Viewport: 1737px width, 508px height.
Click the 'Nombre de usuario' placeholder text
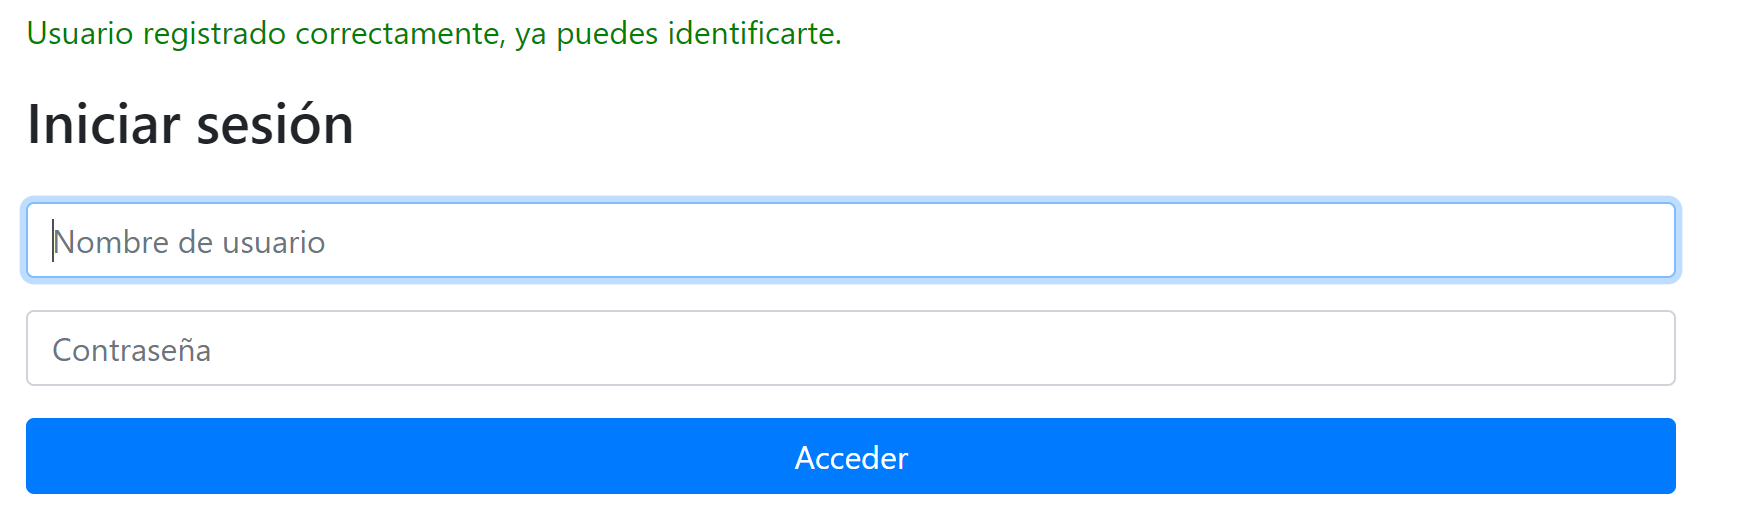189,242
